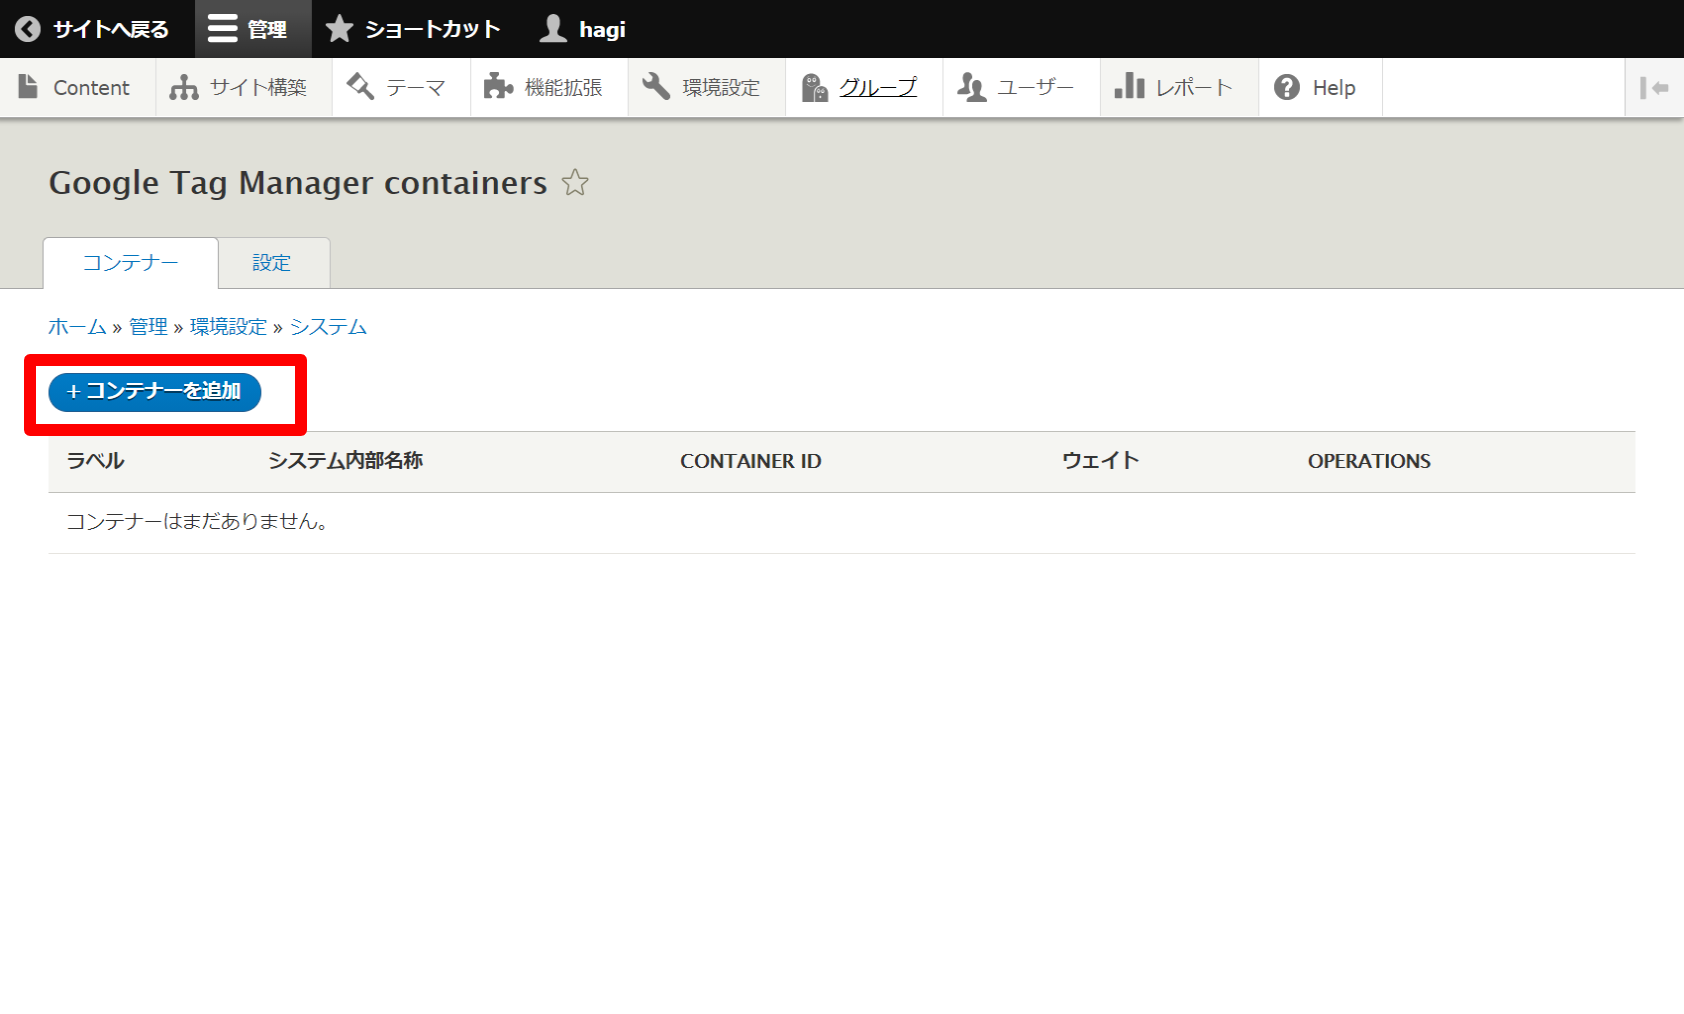
Task: Open the サイト構築 menu label
Action: tap(258, 88)
